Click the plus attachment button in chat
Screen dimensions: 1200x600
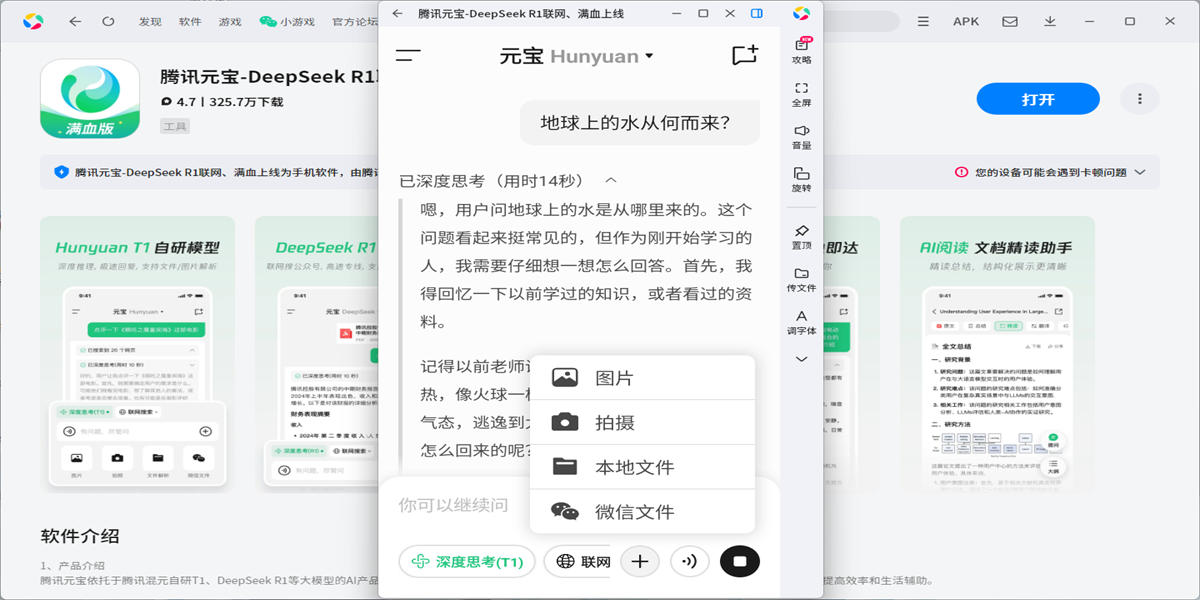(640, 561)
